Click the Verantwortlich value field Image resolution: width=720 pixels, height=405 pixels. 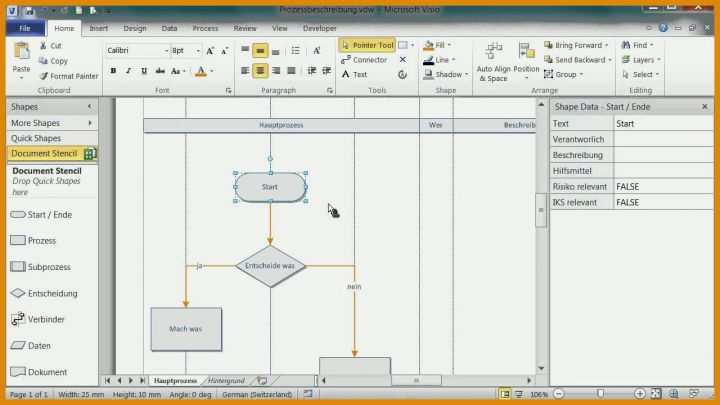coord(663,139)
